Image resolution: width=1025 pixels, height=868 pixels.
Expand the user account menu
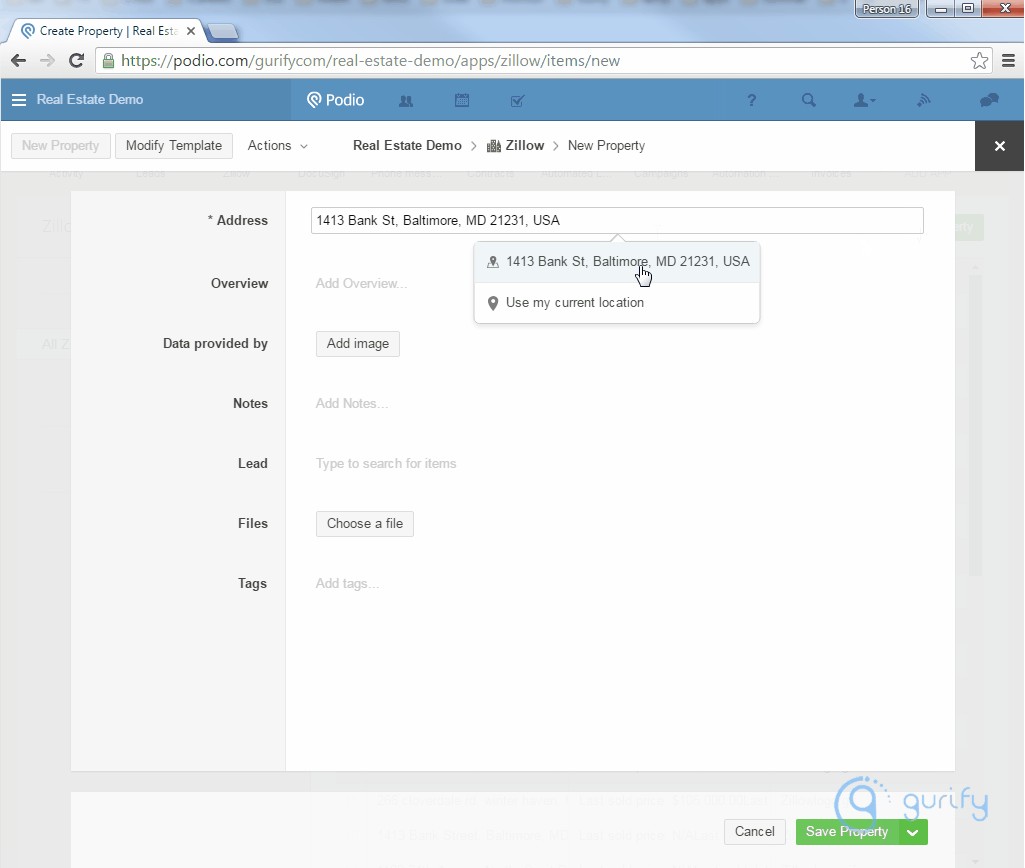coord(864,100)
